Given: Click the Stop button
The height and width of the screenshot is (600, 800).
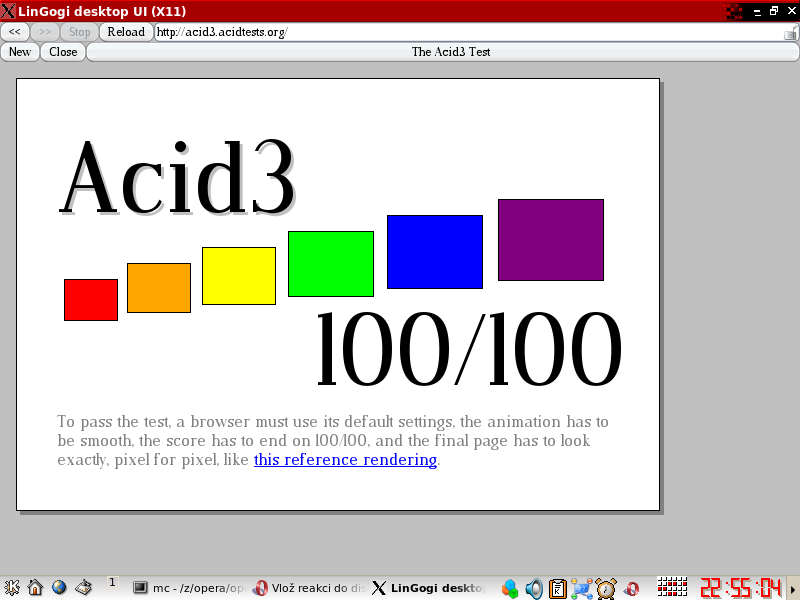Looking at the screenshot, I should tap(80, 32).
